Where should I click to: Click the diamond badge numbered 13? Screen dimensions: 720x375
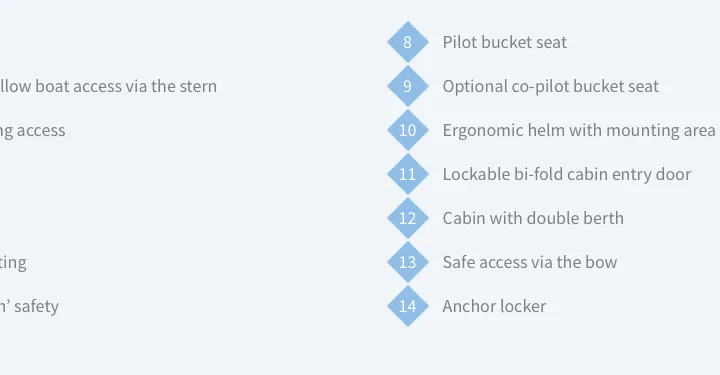[x=408, y=262]
